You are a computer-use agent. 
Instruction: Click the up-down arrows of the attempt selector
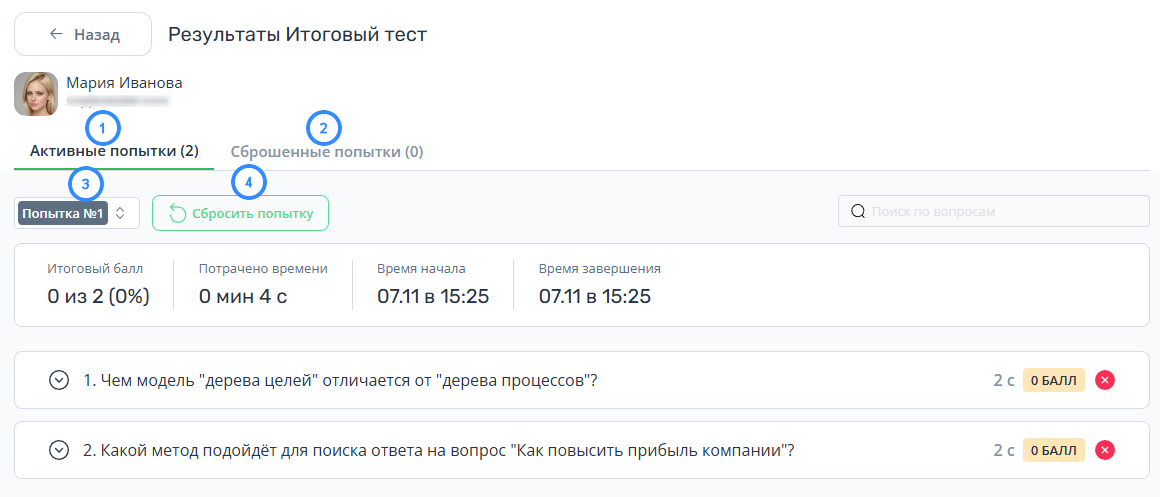coord(121,214)
